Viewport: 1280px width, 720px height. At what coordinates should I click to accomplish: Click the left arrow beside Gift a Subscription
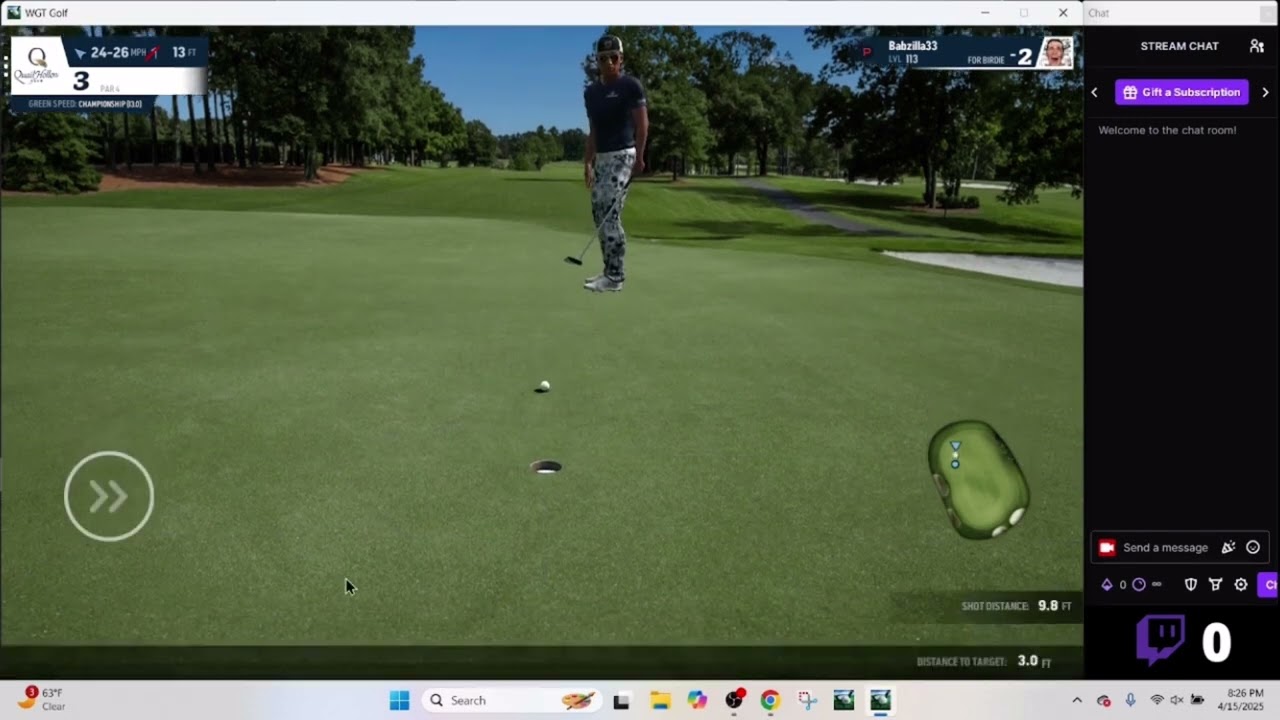point(1094,92)
